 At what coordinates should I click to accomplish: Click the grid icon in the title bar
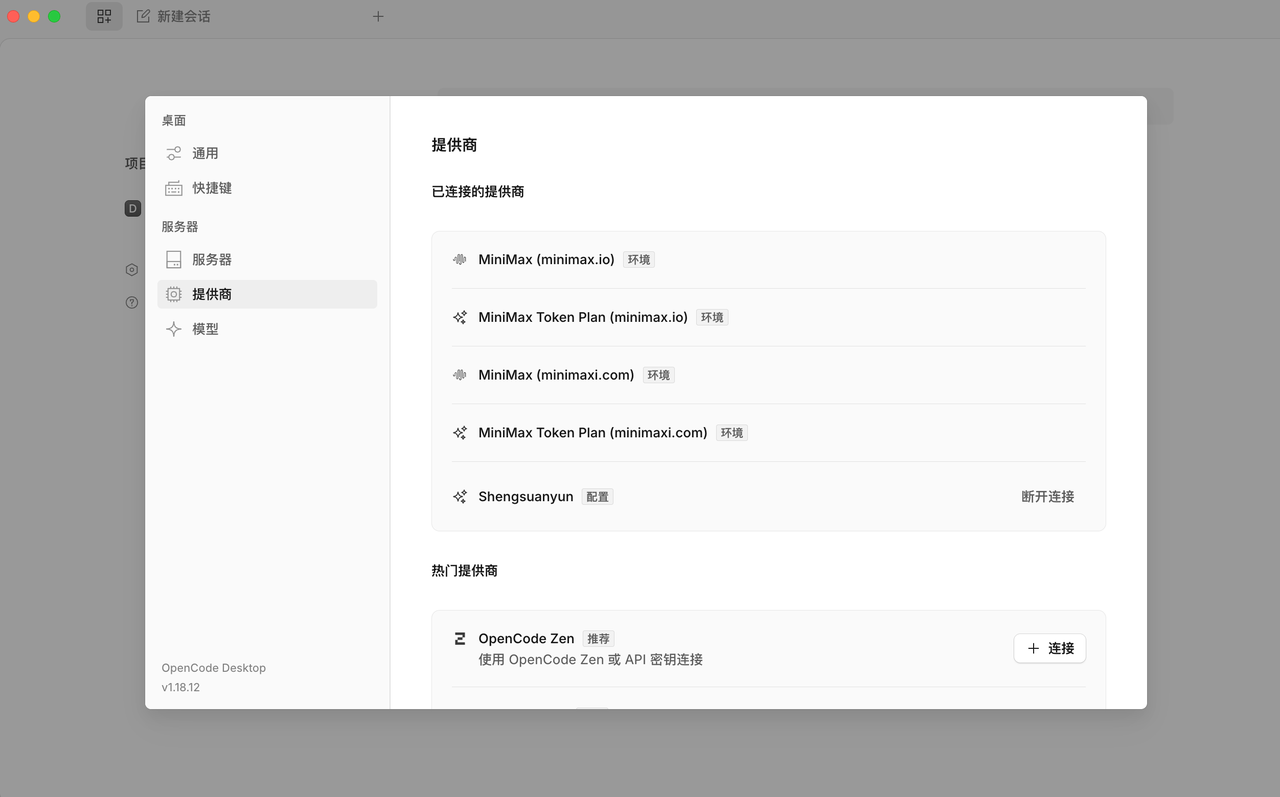[x=104, y=16]
